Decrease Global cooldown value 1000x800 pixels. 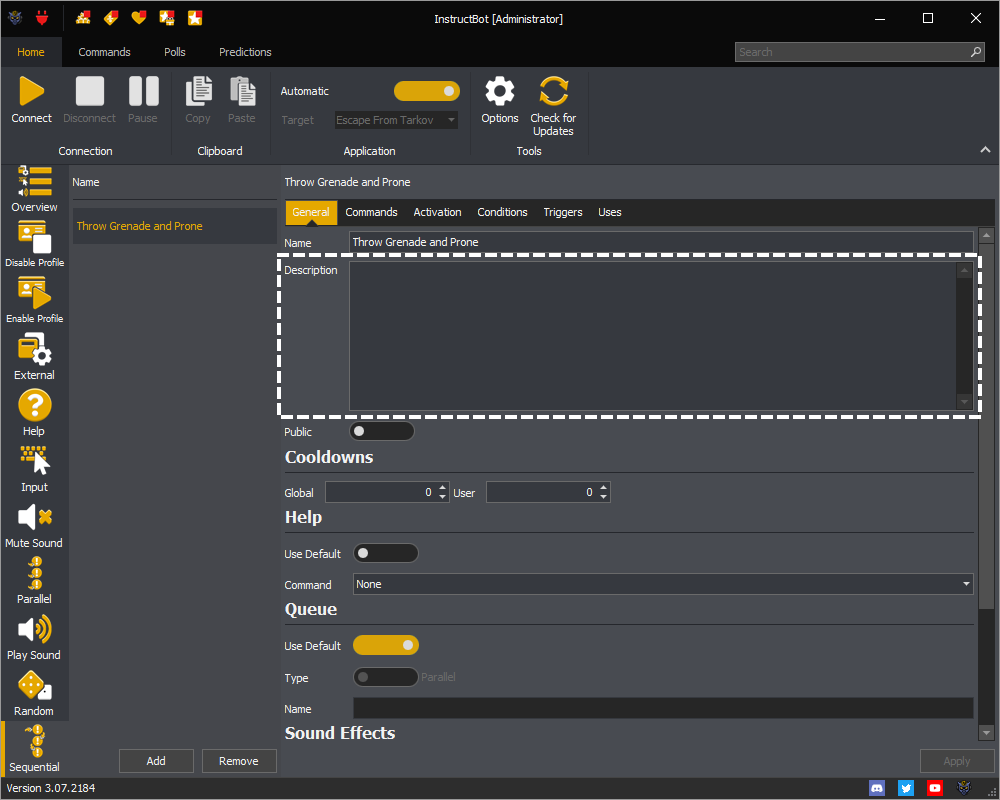[x=443, y=497]
